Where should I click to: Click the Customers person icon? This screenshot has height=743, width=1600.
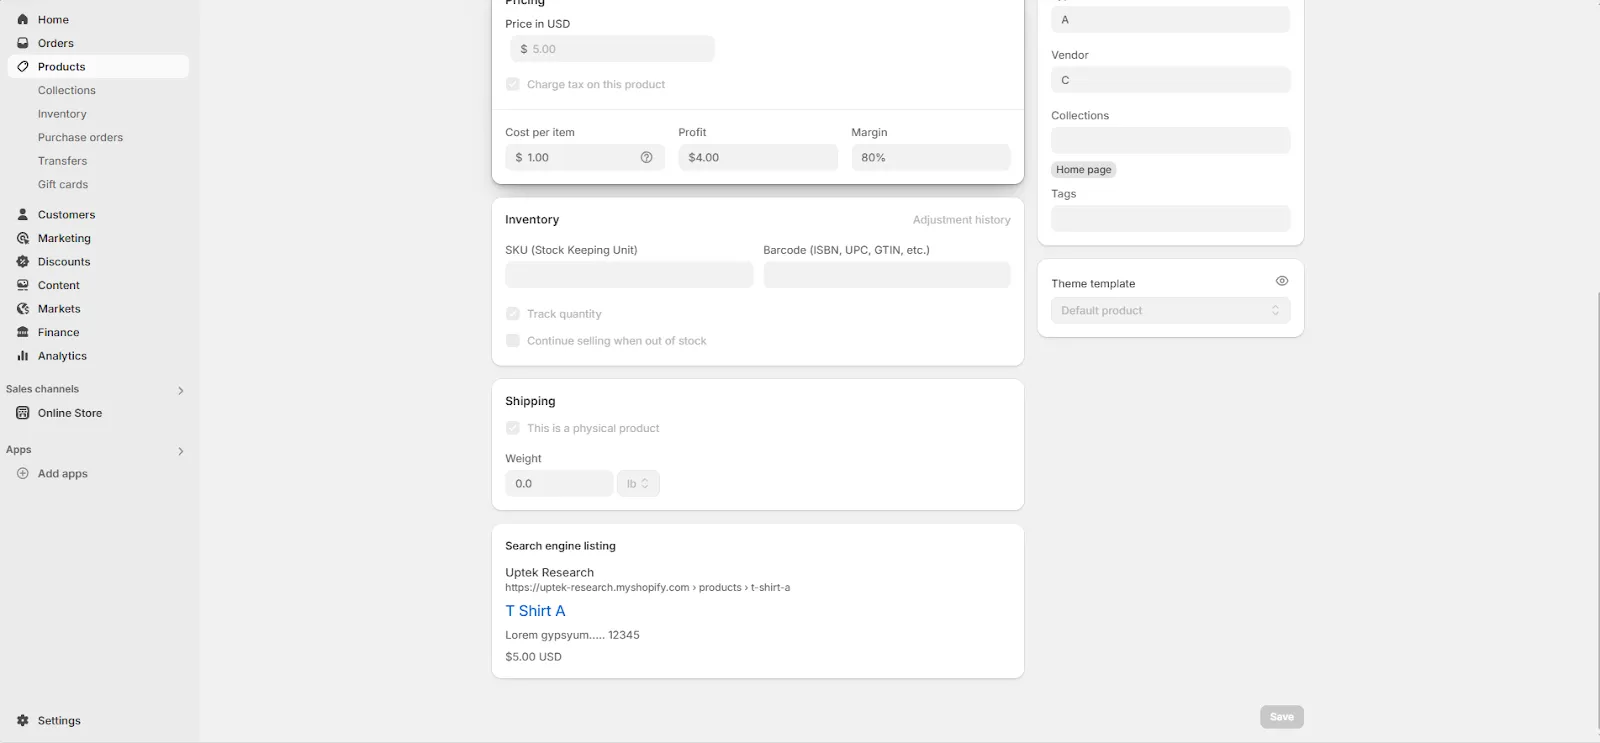coord(23,214)
